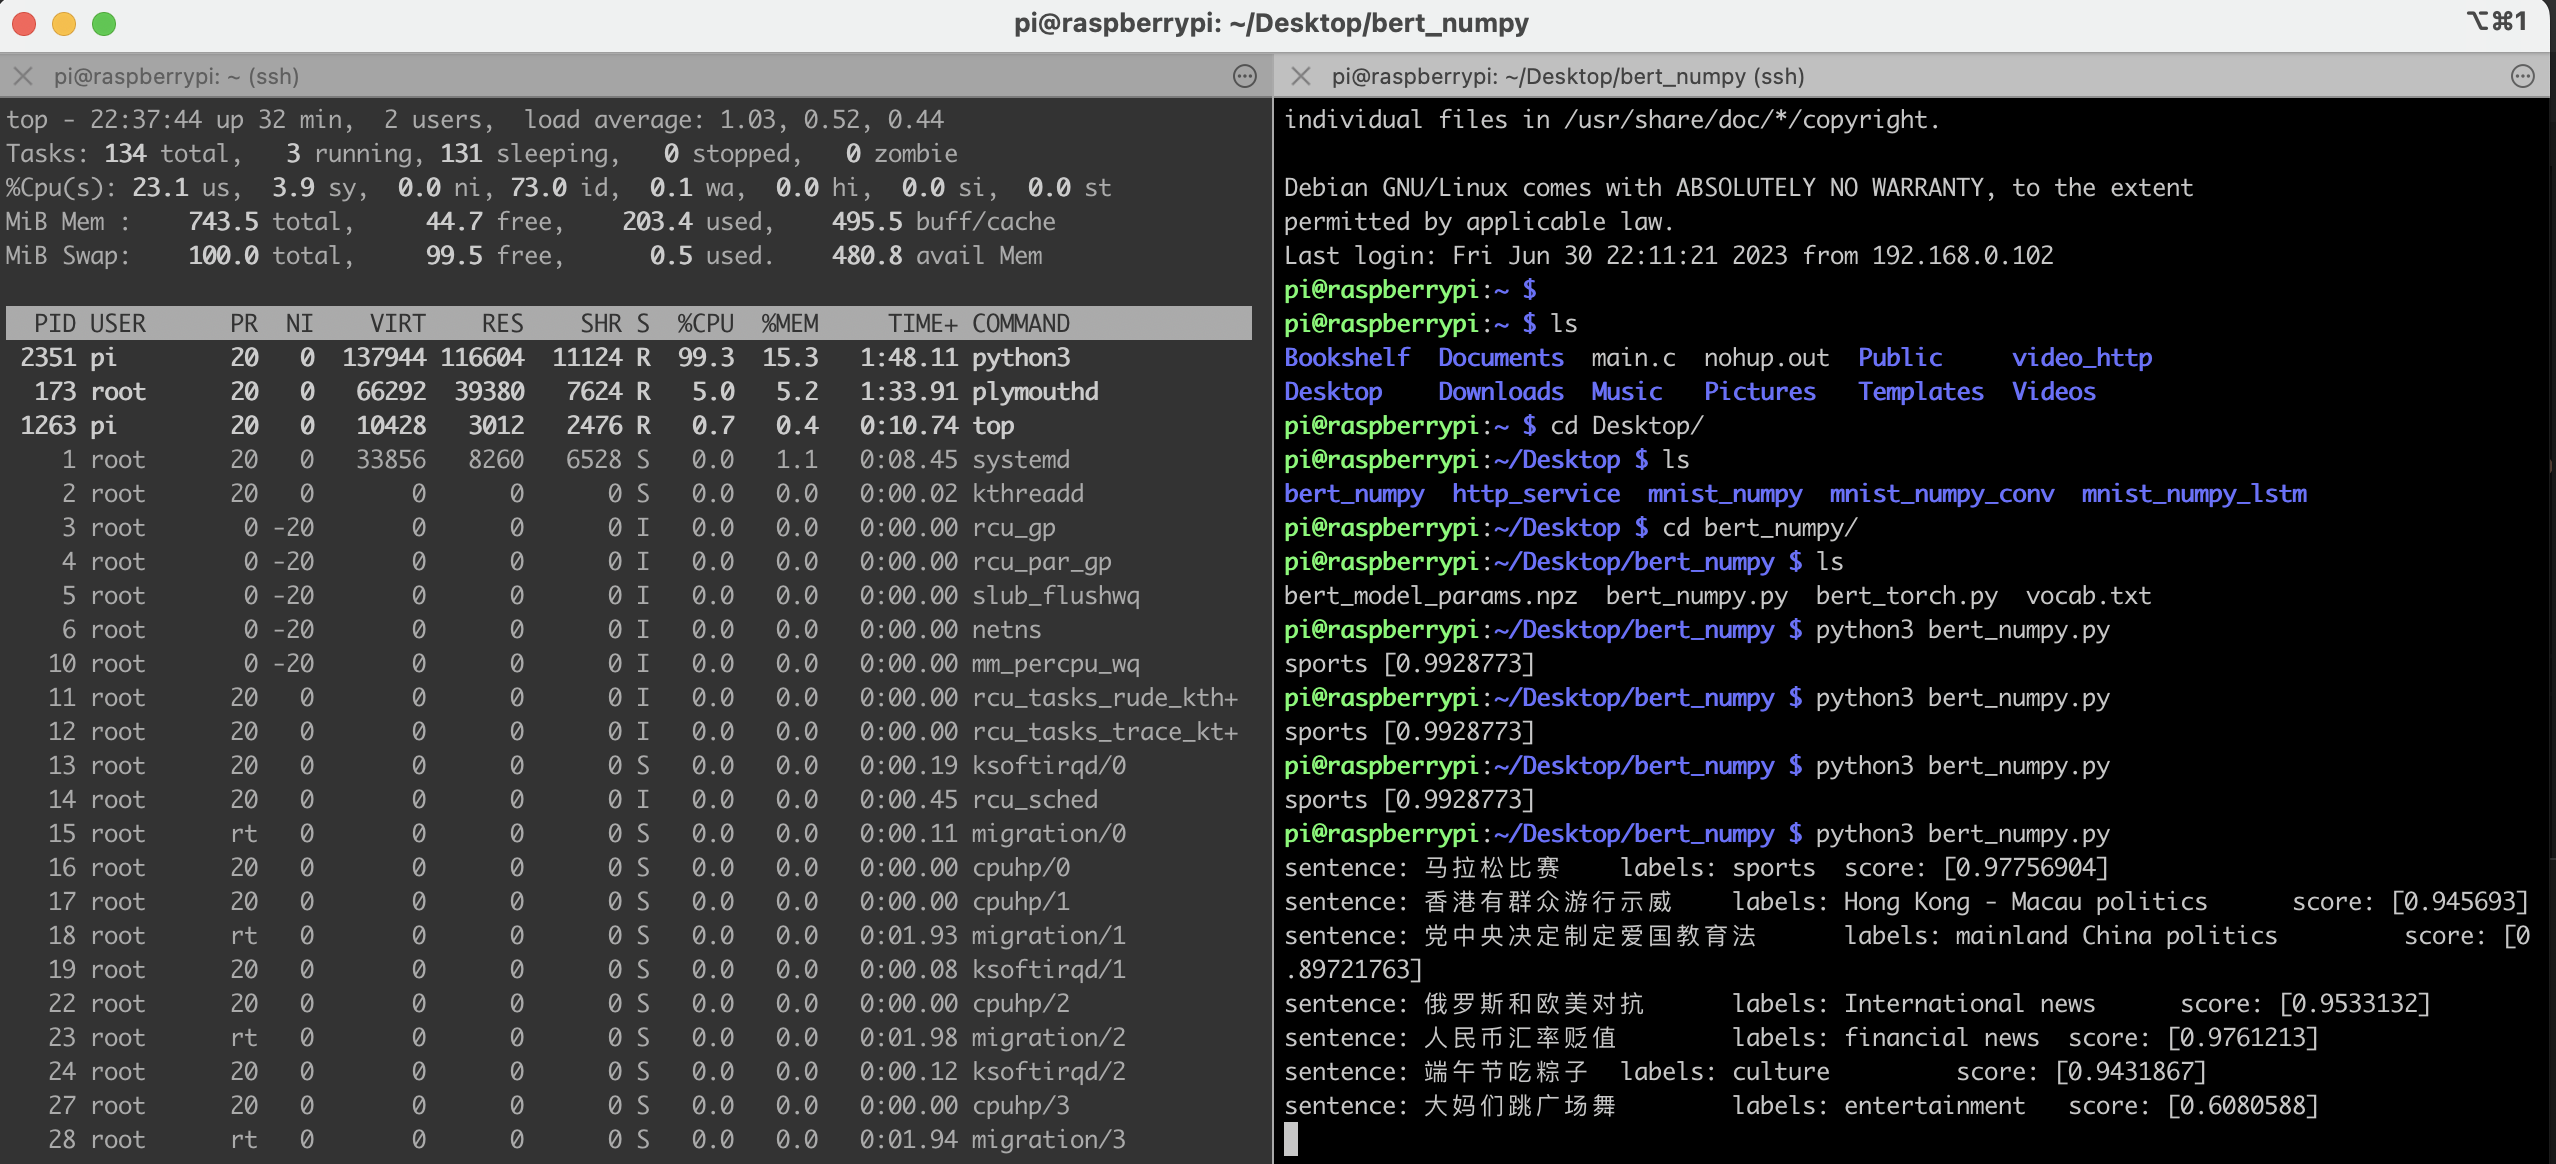Click the migration/0 process row
The height and width of the screenshot is (1164, 2556).
pyautogui.click(x=629, y=834)
